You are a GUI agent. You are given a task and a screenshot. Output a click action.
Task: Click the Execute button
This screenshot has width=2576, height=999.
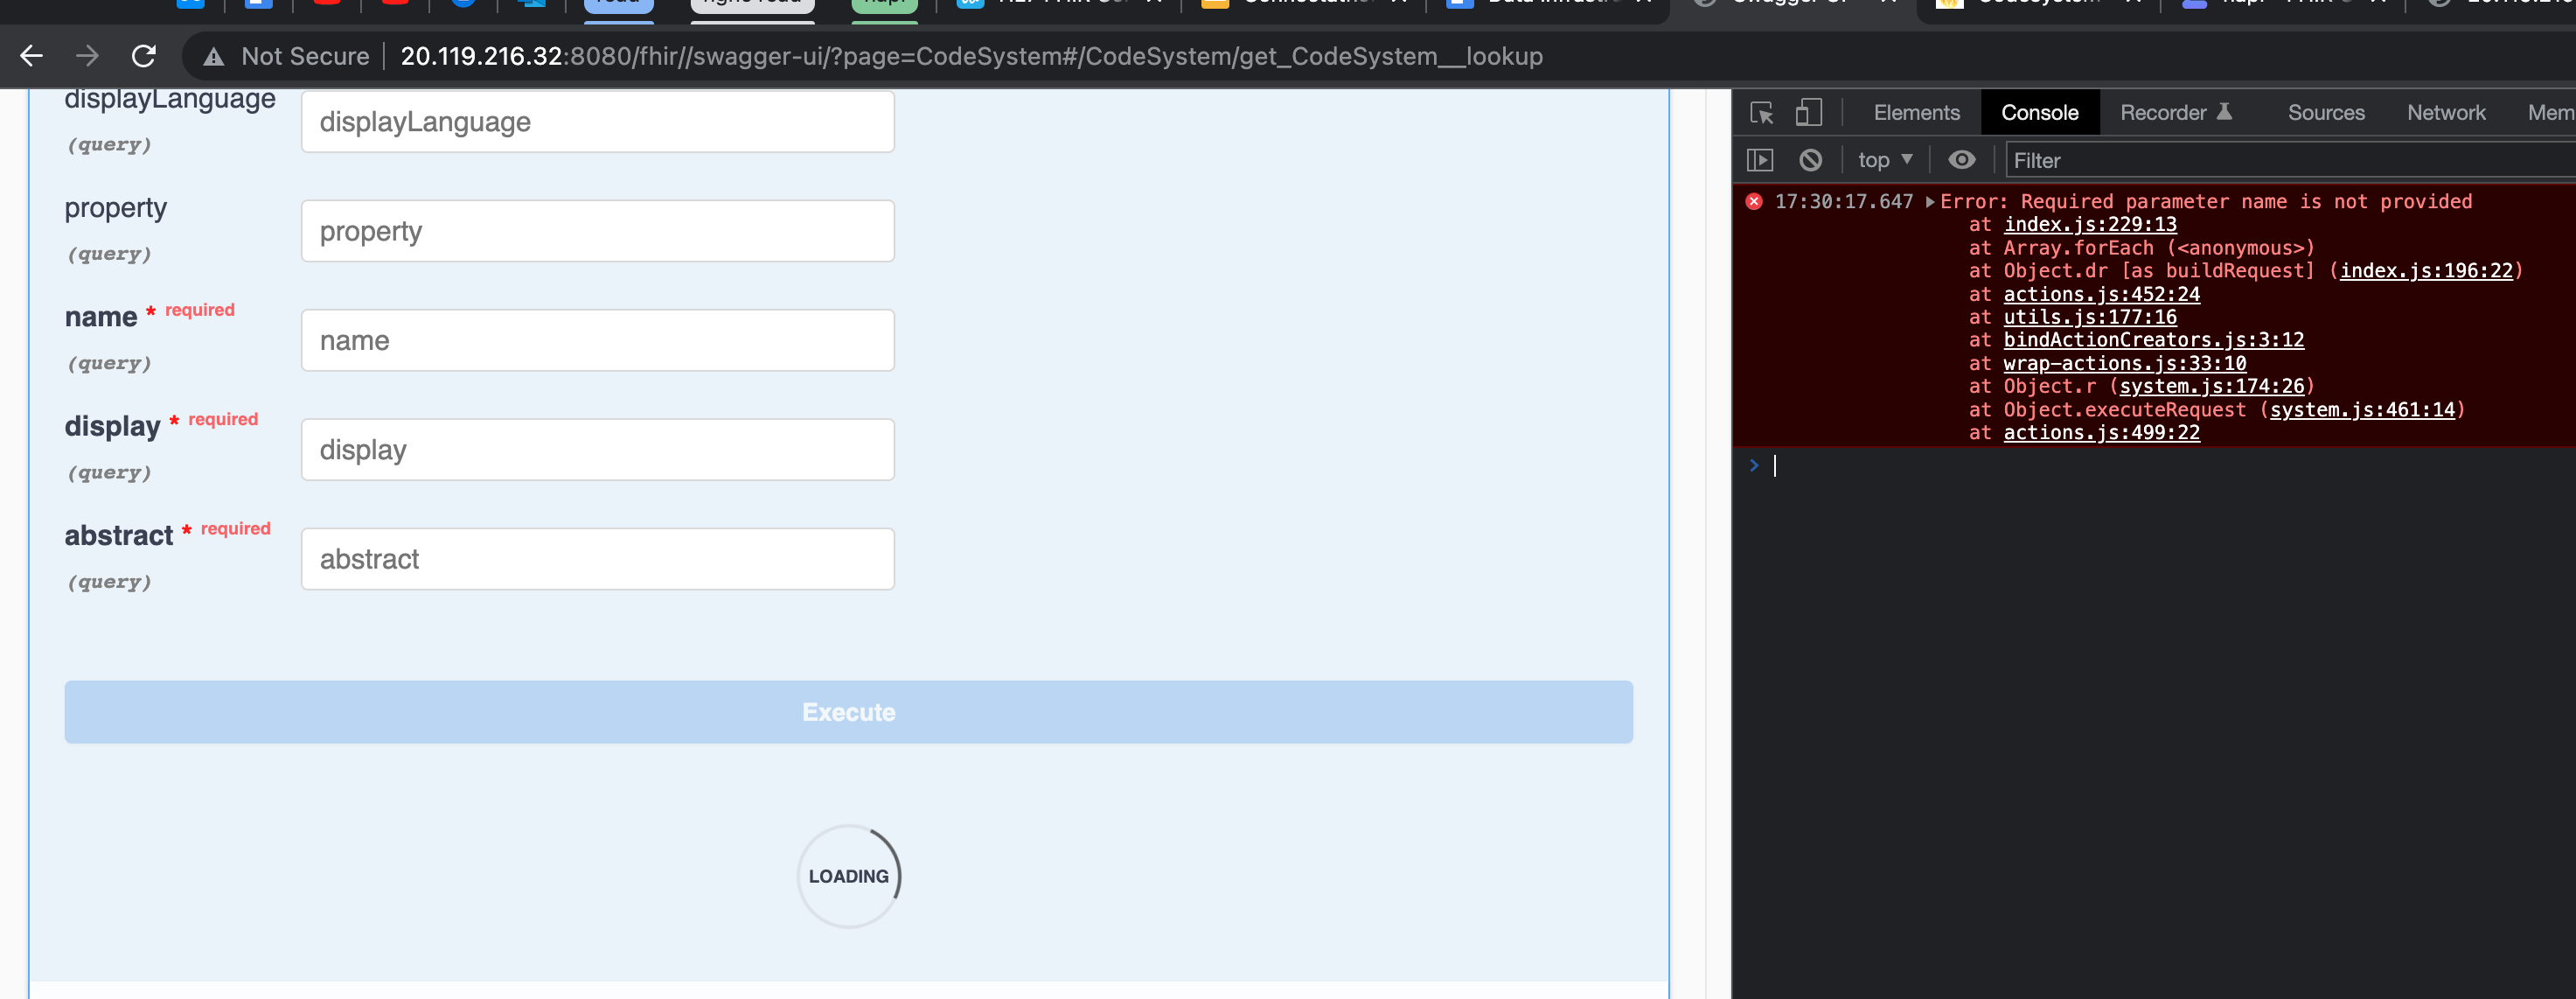(x=848, y=712)
